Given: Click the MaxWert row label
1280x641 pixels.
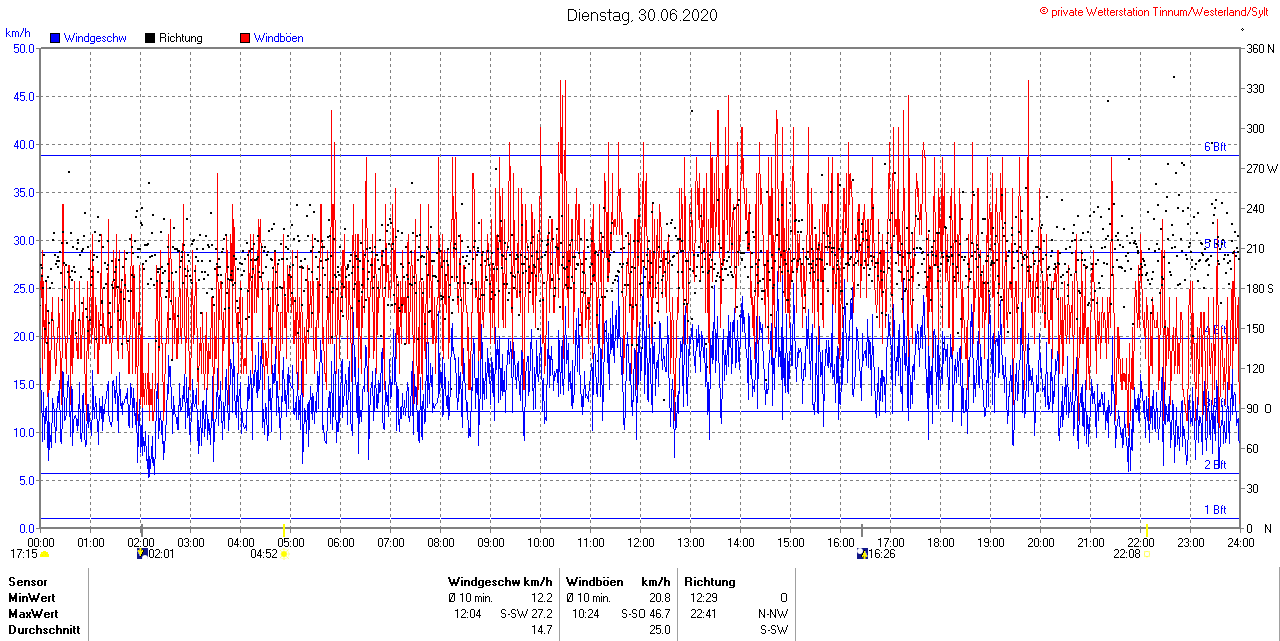Looking at the screenshot, I should click(x=33, y=614).
